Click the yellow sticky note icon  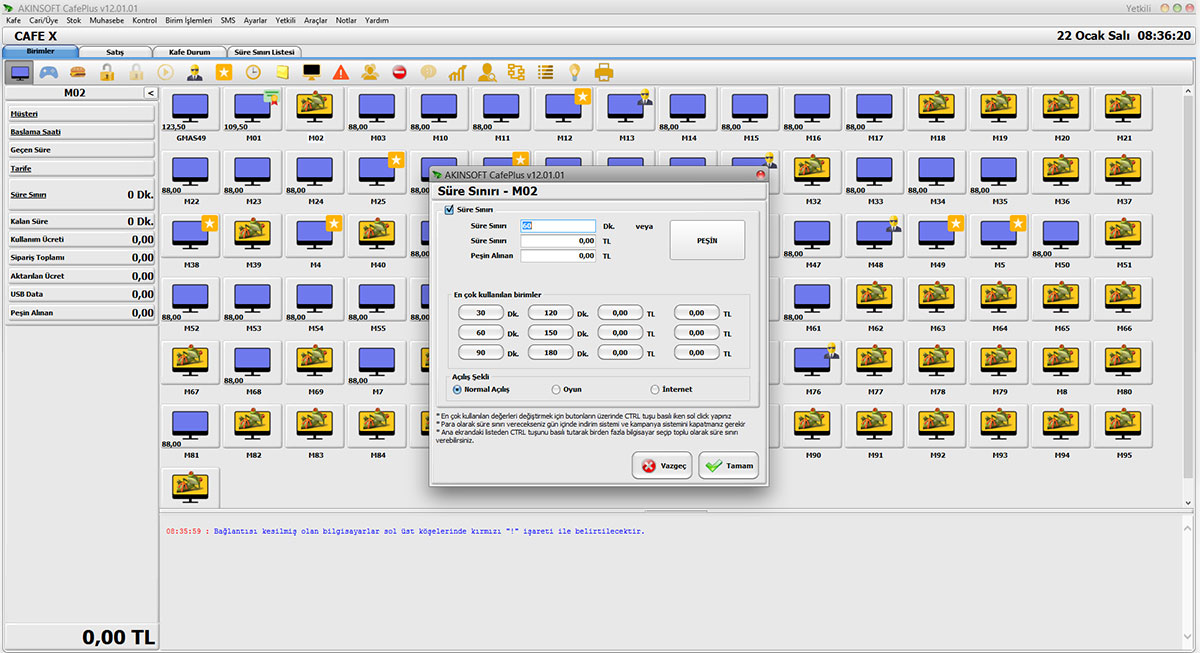pos(283,72)
